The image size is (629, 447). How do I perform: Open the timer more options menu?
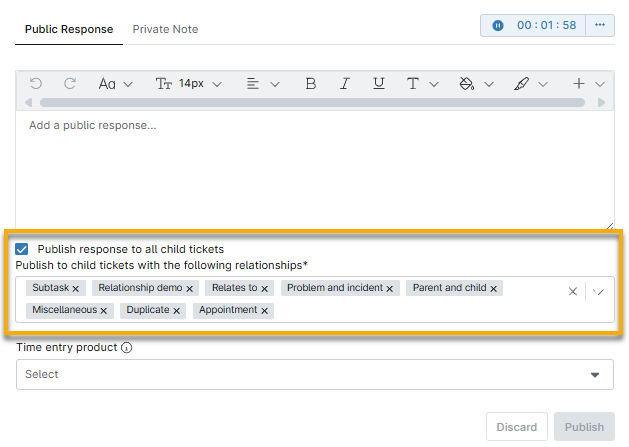pos(600,25)
